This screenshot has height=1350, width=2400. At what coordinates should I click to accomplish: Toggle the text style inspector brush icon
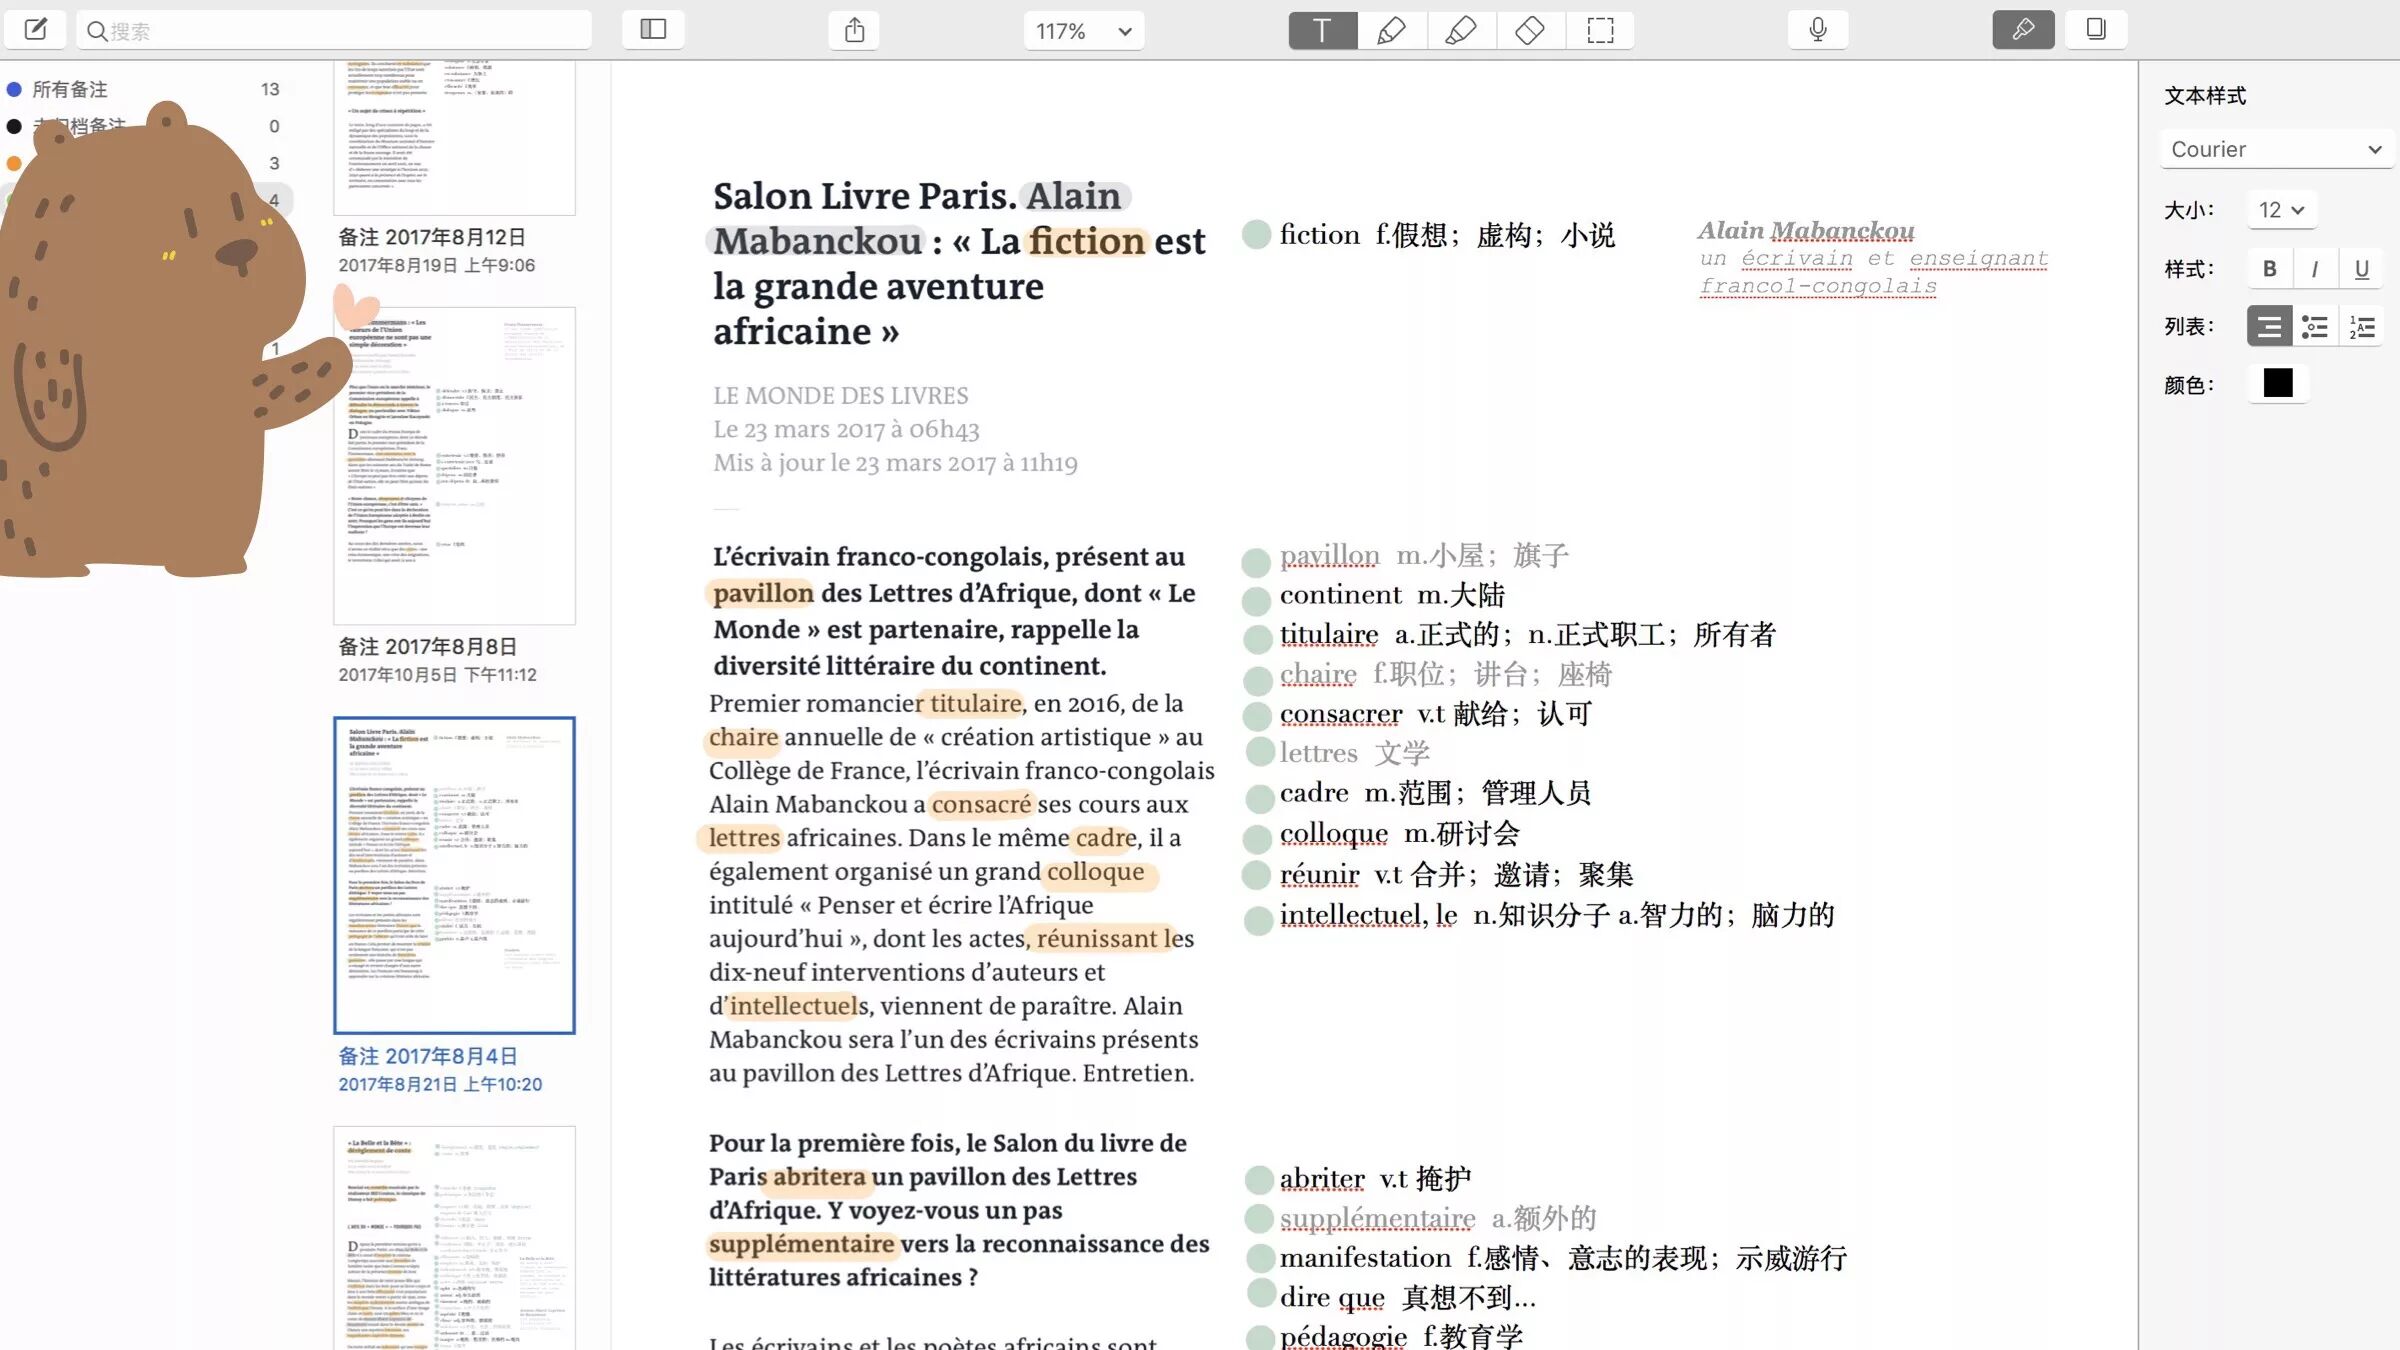[x=2023, y=30]
